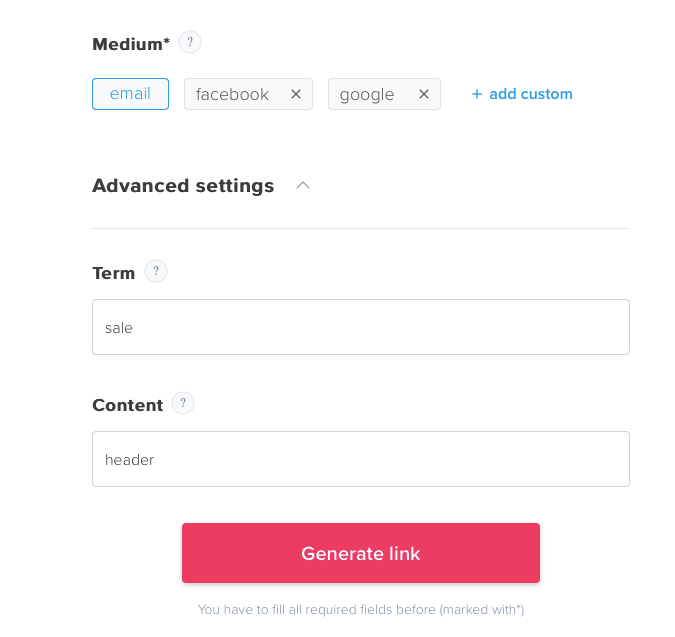
Task: Select the facebook medium option
Action: click(x=232, y=94)
